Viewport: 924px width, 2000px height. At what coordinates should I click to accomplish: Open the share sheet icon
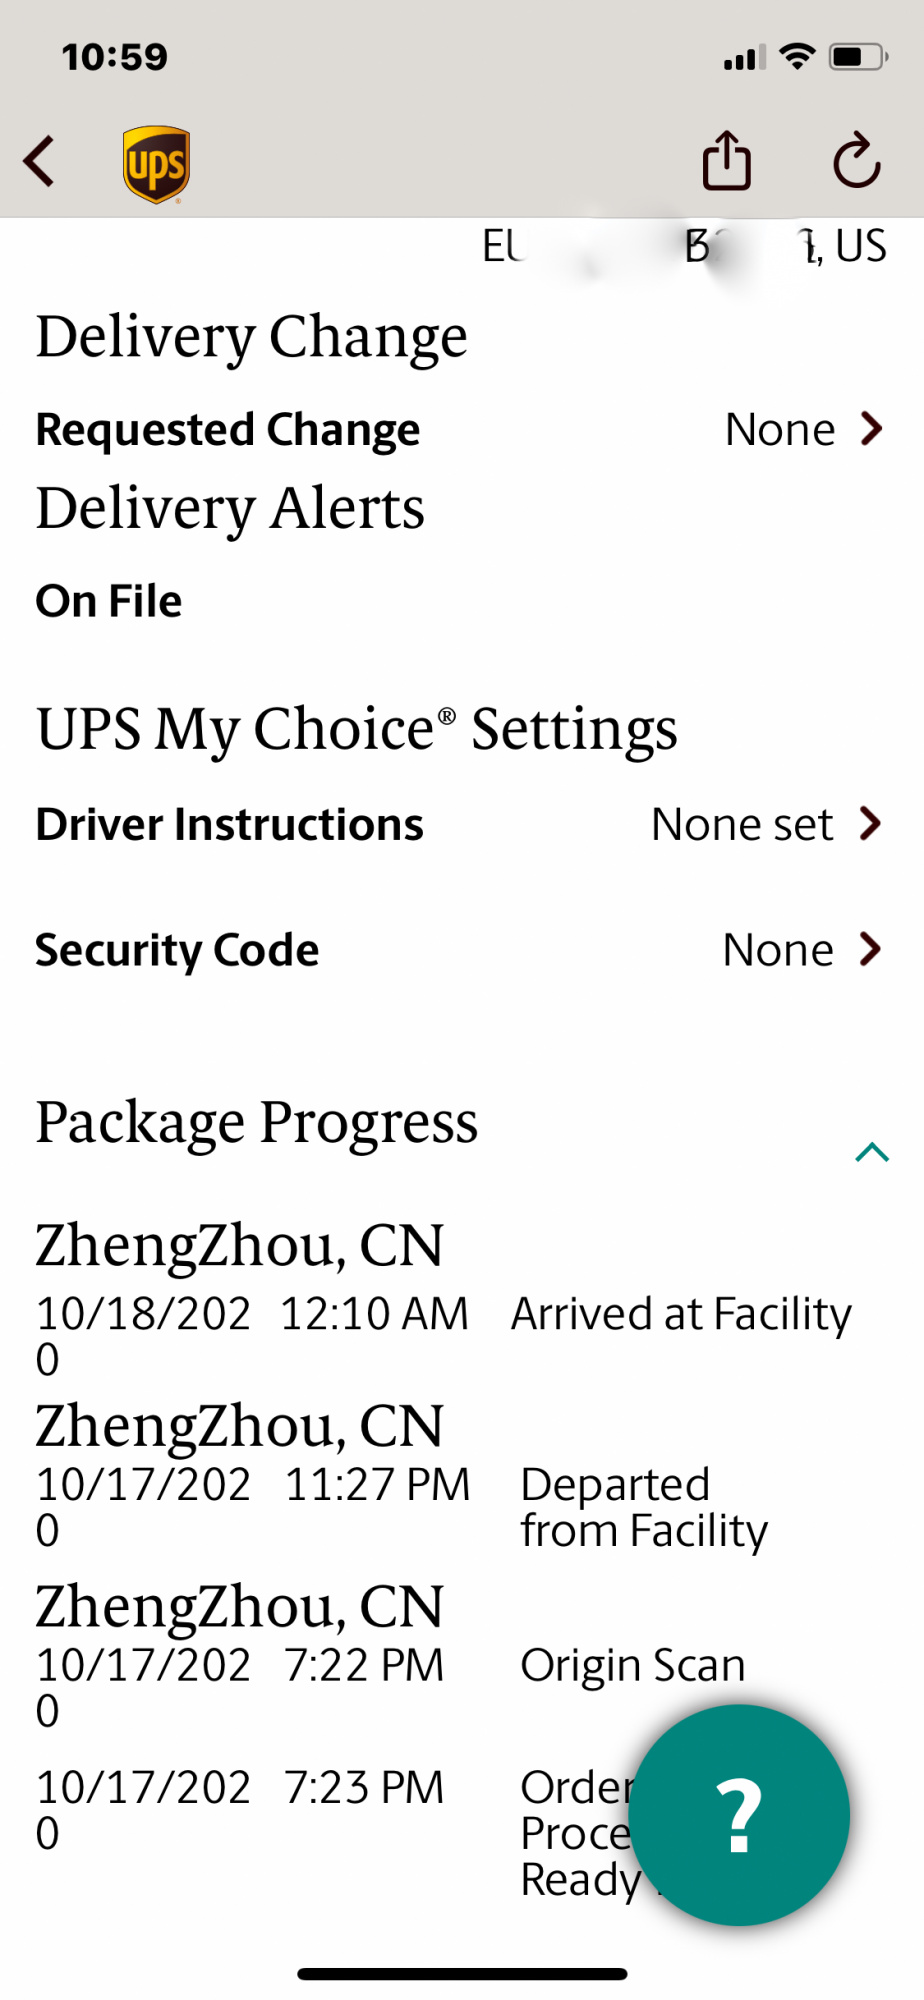coord(726,161)
